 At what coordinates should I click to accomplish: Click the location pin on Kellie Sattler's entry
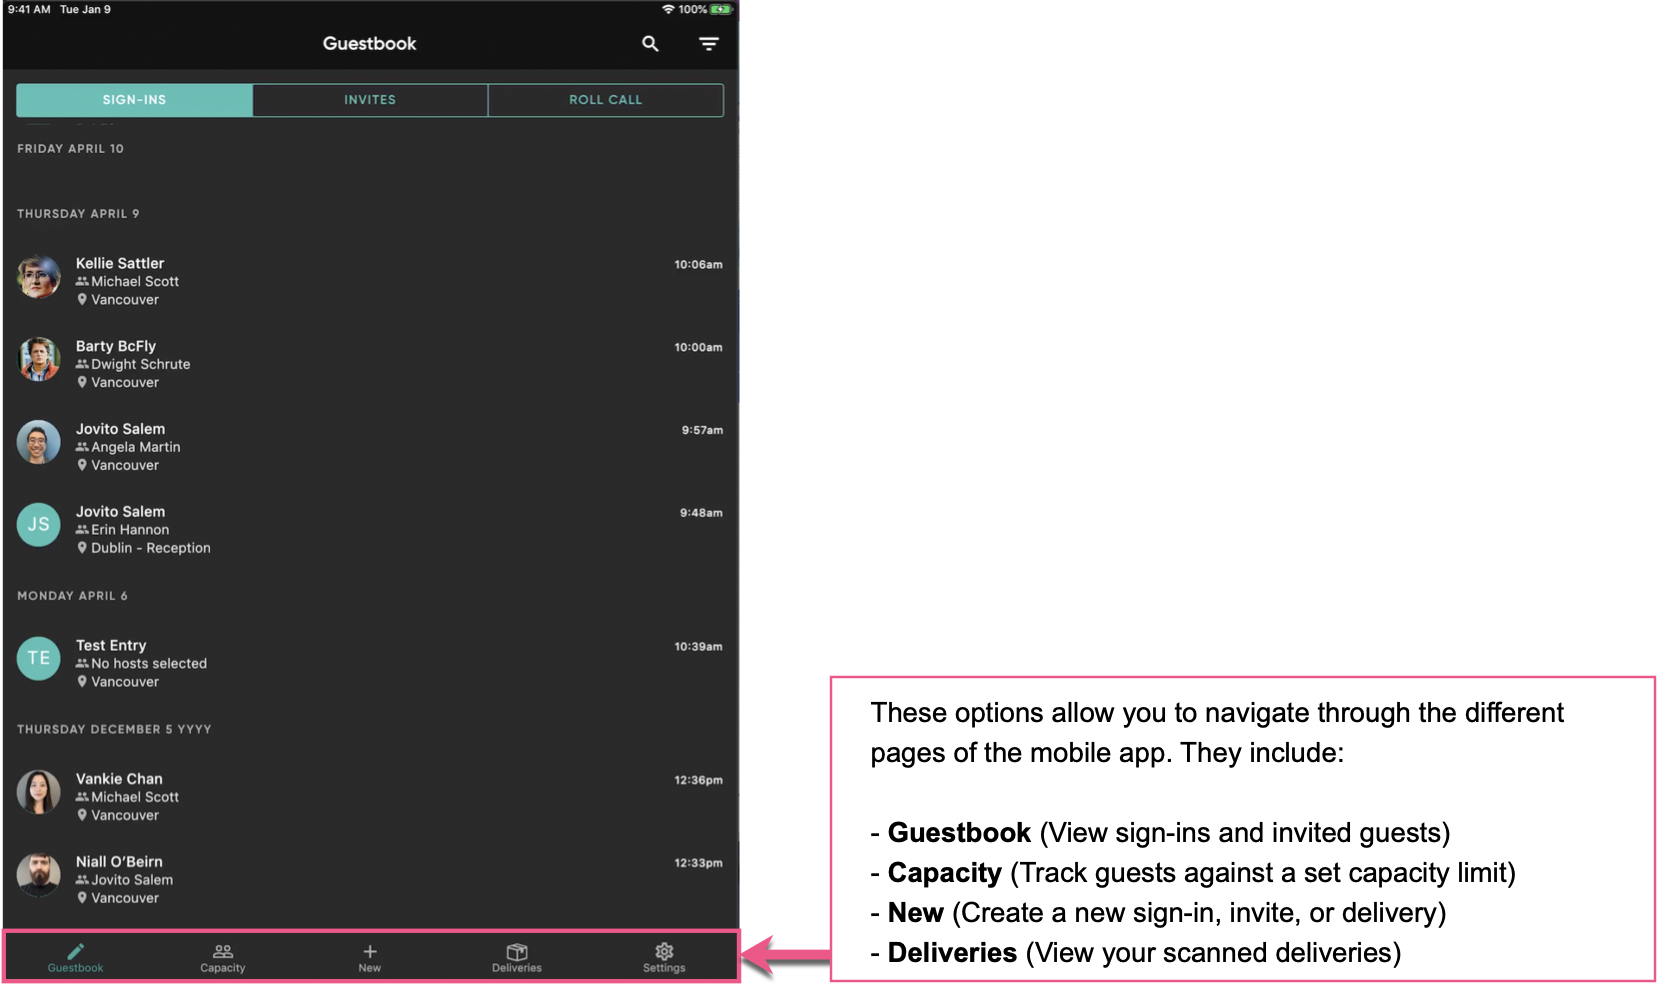pyautogui.click(x=82, y=299)
